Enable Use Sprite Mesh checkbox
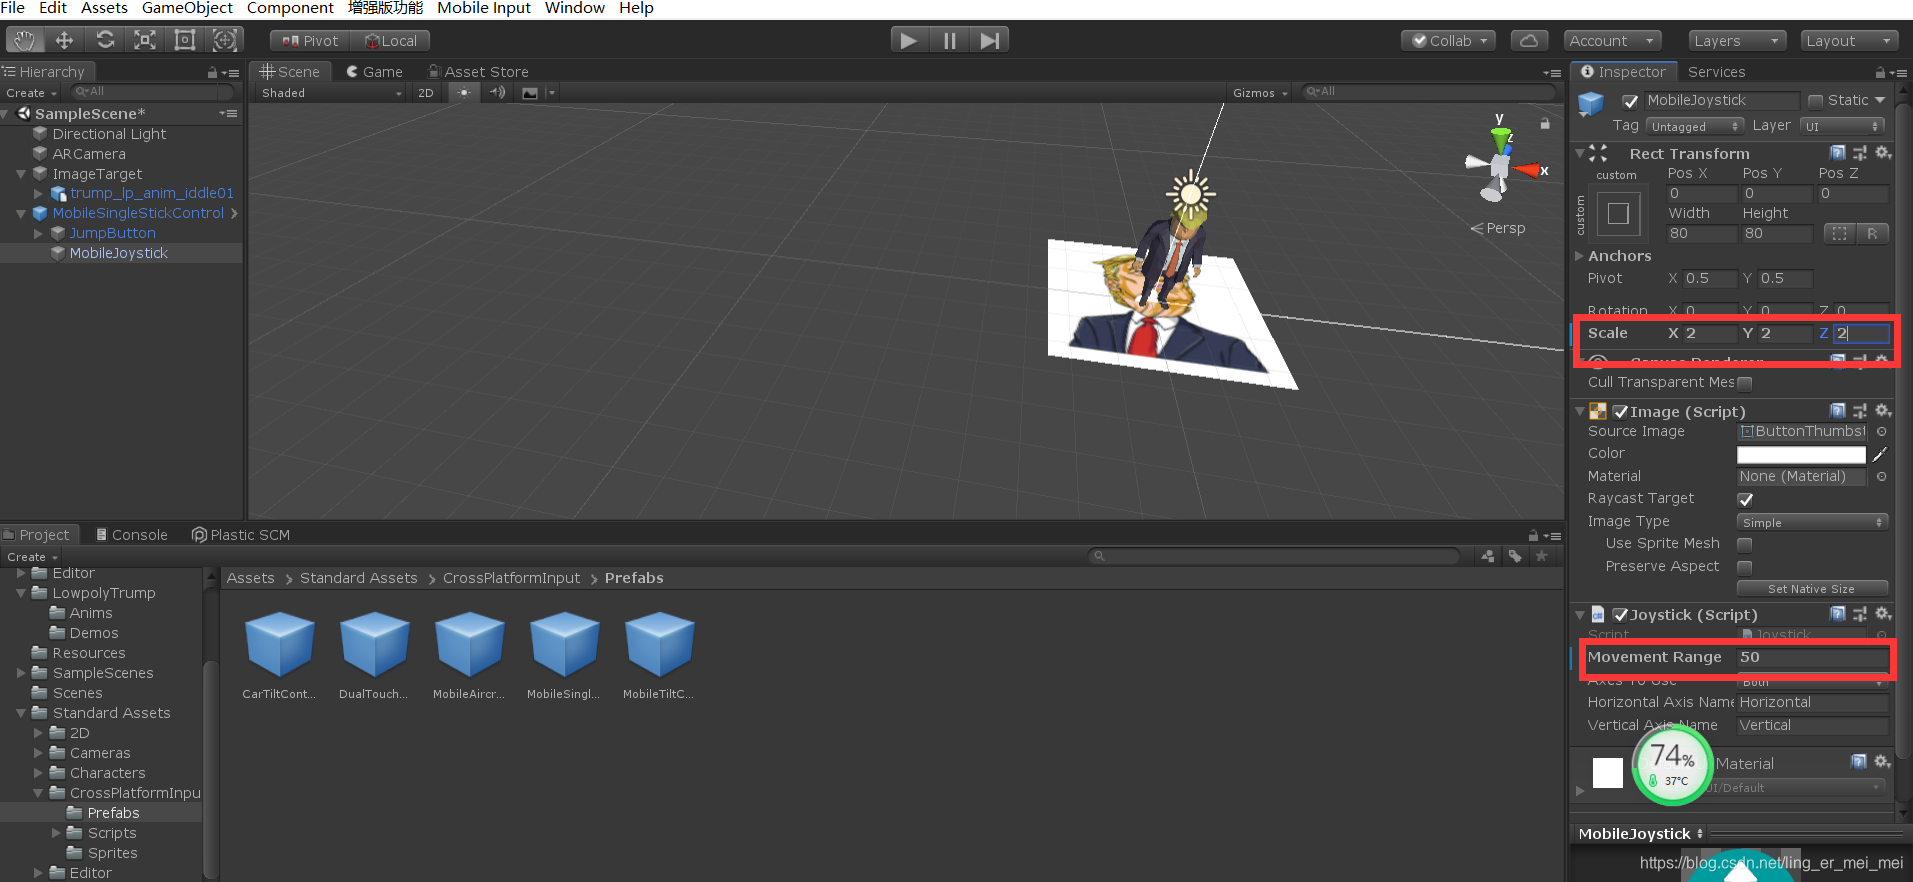 click(x=1745, y=544)
